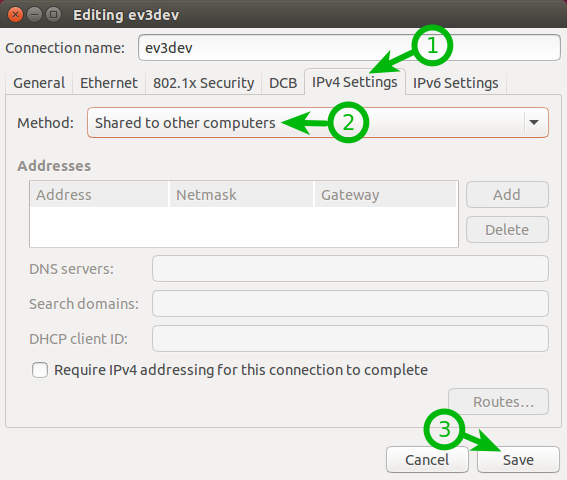Switch to the Ethernet tab
This screenshot has width=567, height=480.
click(x=109, y=83)
